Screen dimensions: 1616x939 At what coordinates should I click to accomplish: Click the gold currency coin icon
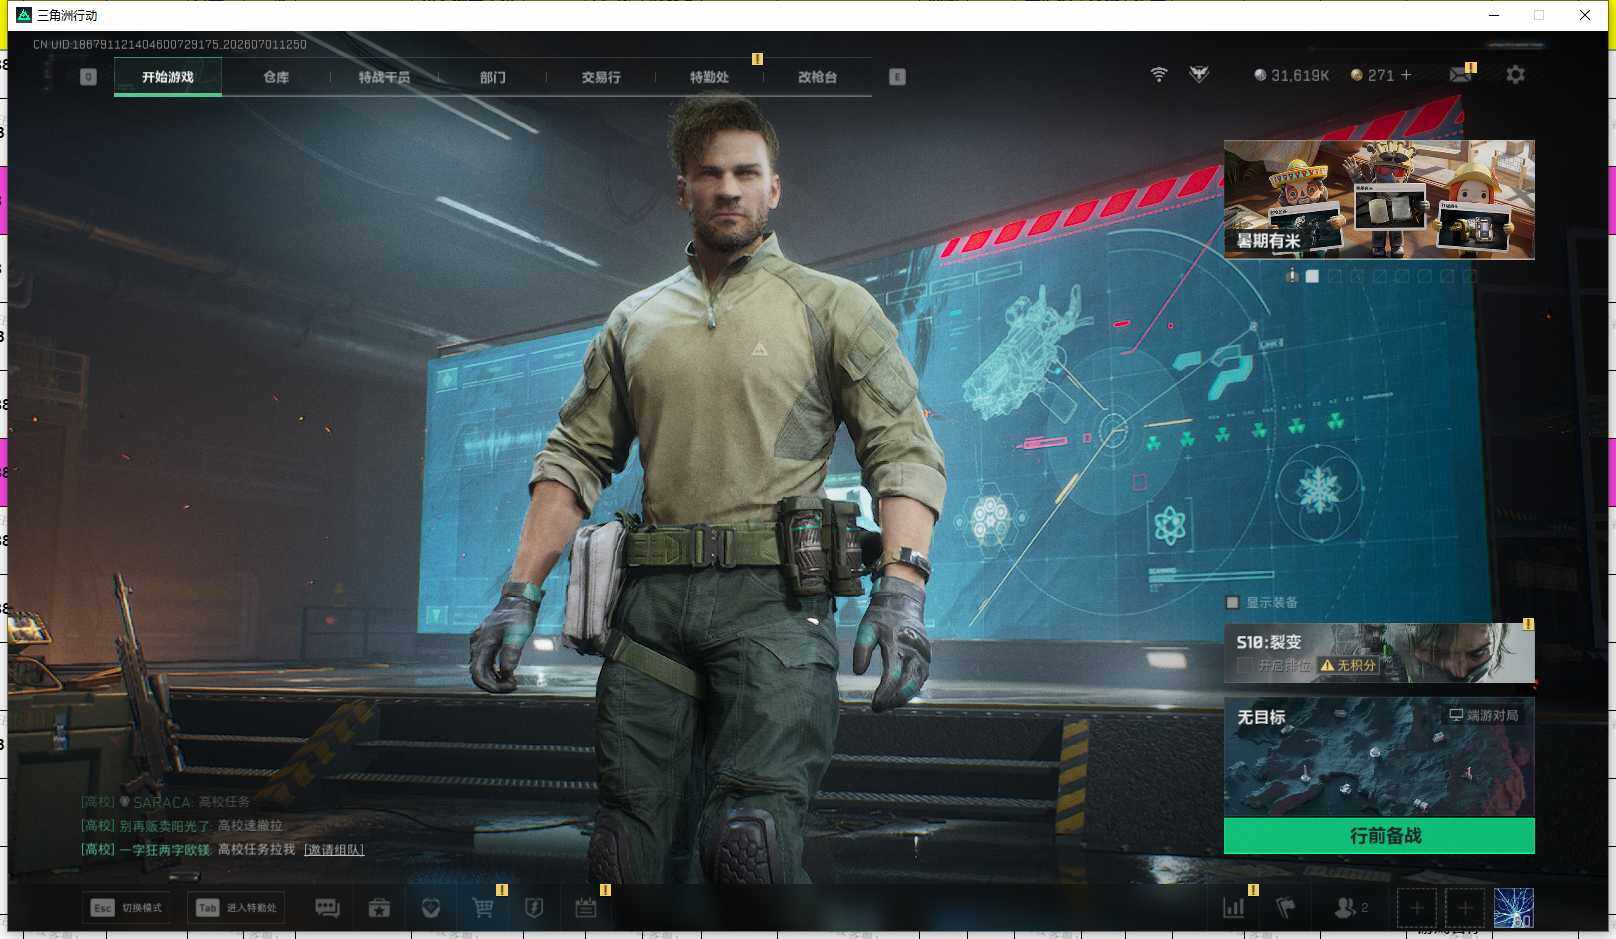tap(1357, 75)
